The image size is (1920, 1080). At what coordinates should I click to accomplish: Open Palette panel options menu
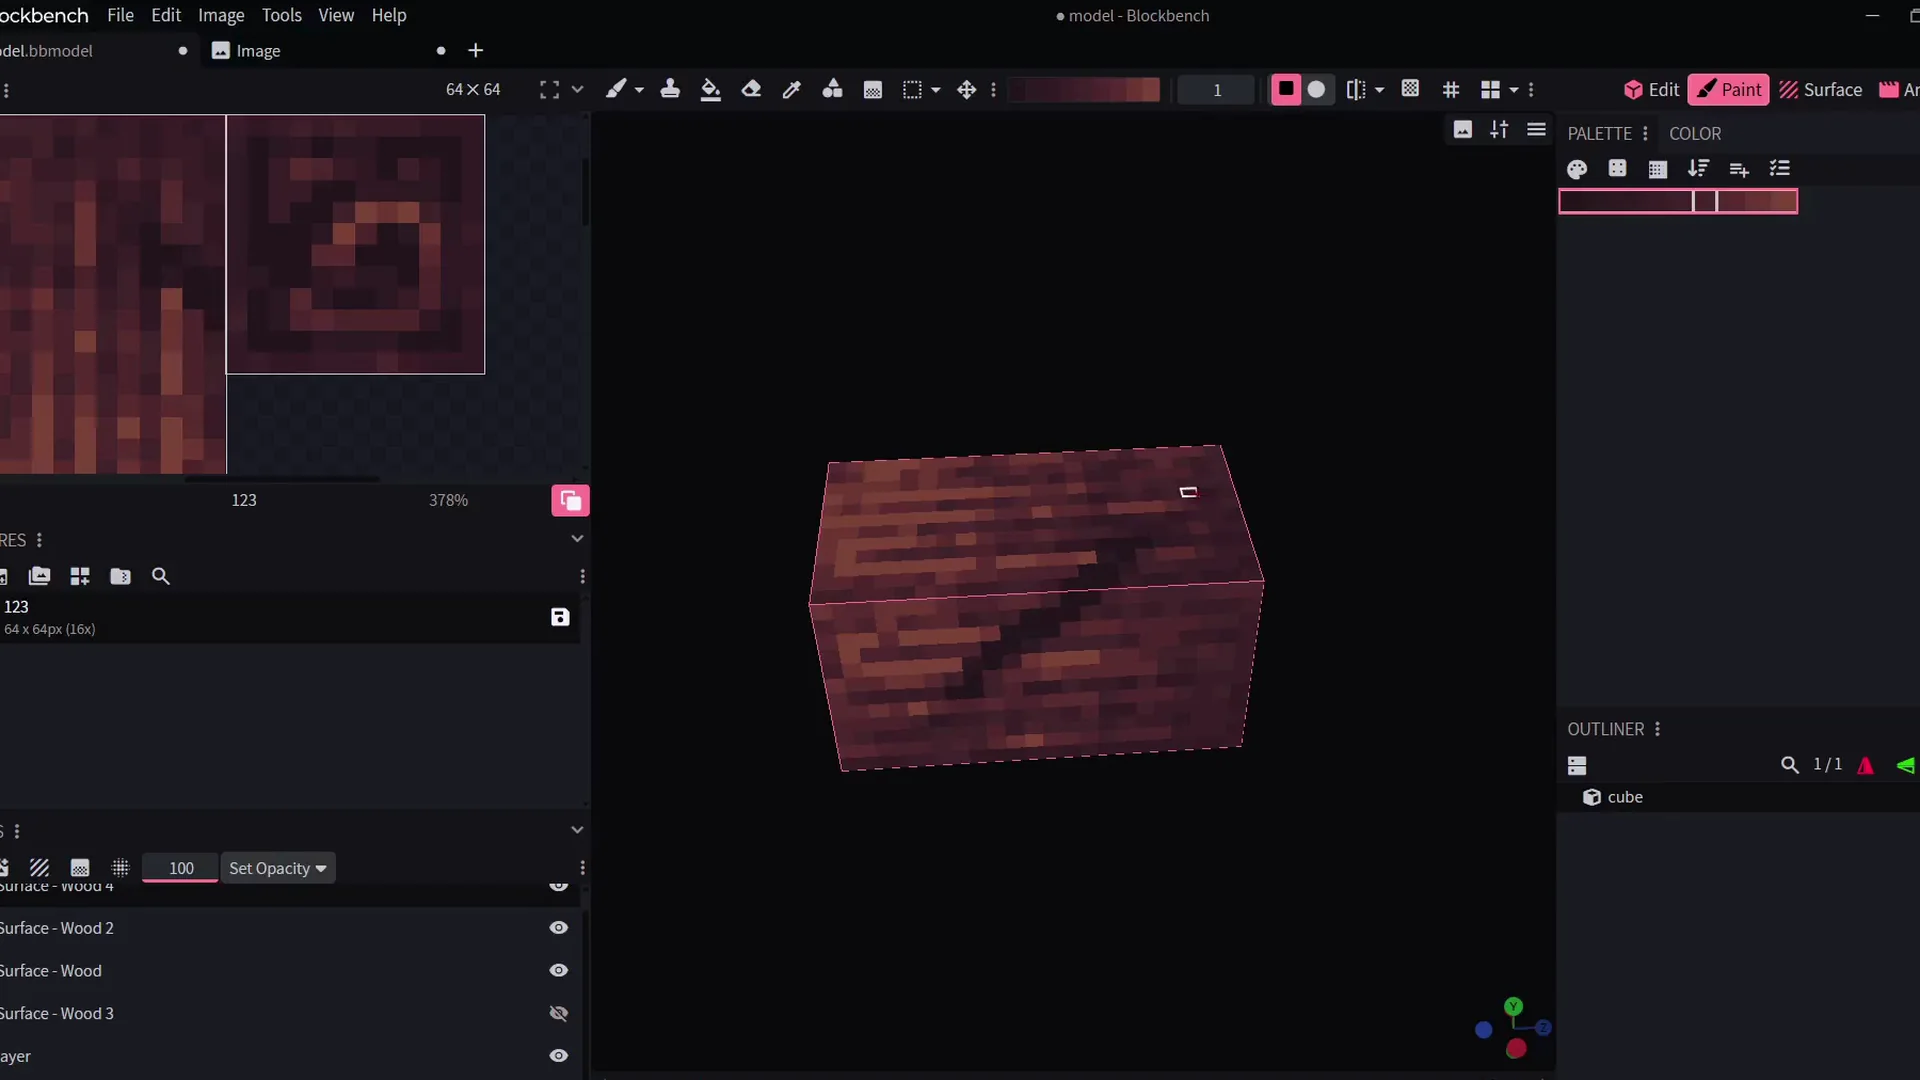[x=1645, y=133]
